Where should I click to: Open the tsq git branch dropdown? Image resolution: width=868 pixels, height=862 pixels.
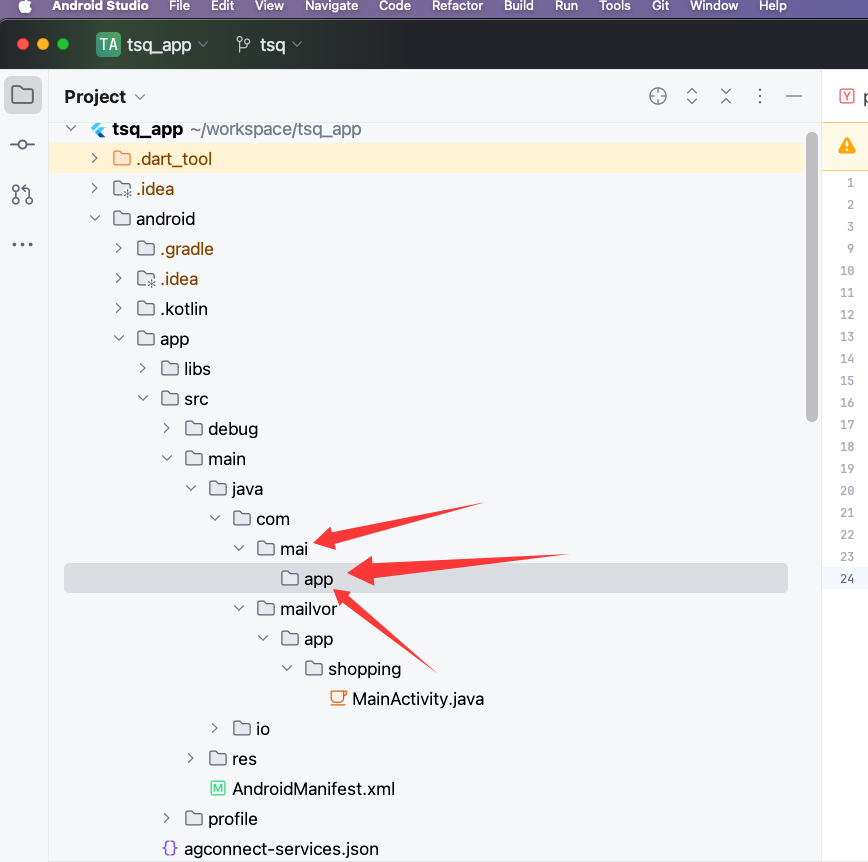point(268,45)
